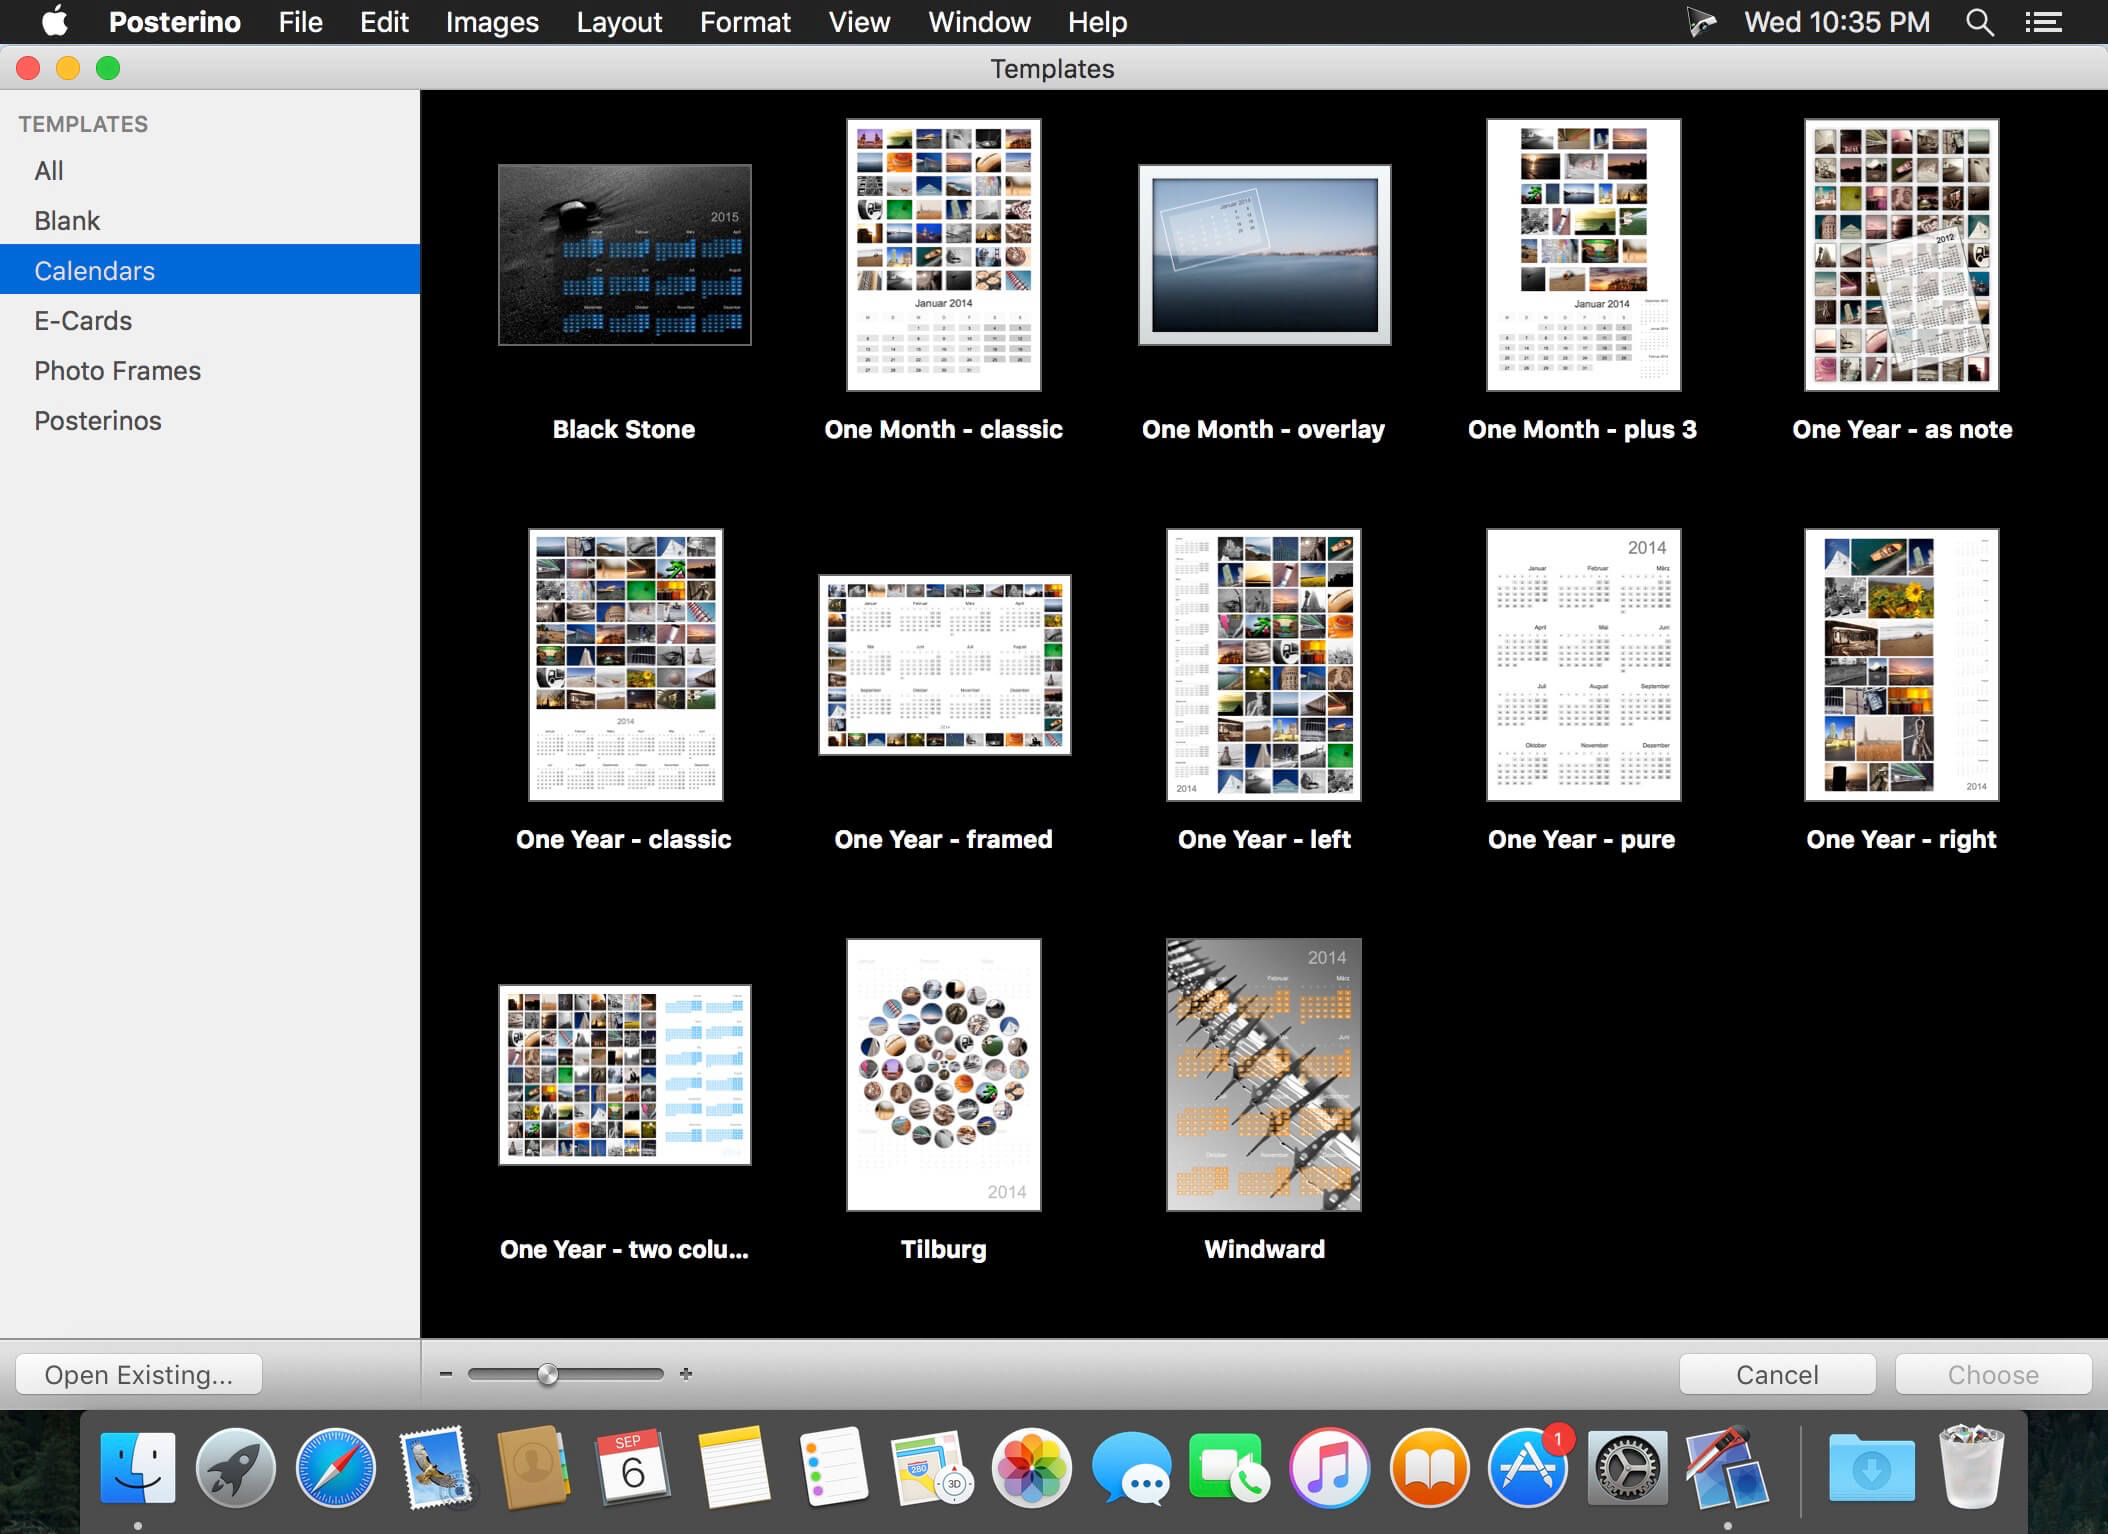This screenshot has width=2108, height=1534.
Task: Launch Safari from the dock
Action: point(335,1468)
